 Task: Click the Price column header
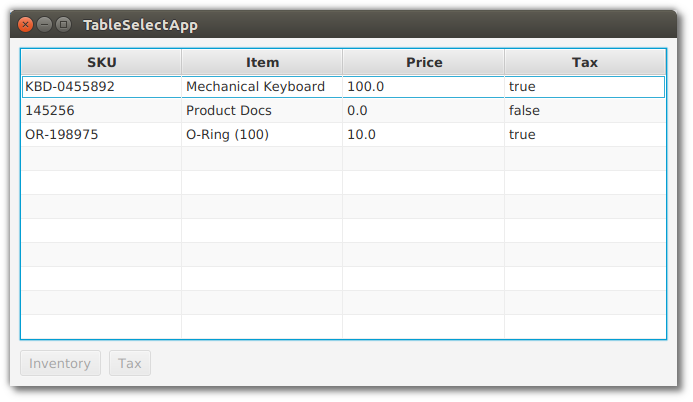pyautogui.click(x=423, y=62)
